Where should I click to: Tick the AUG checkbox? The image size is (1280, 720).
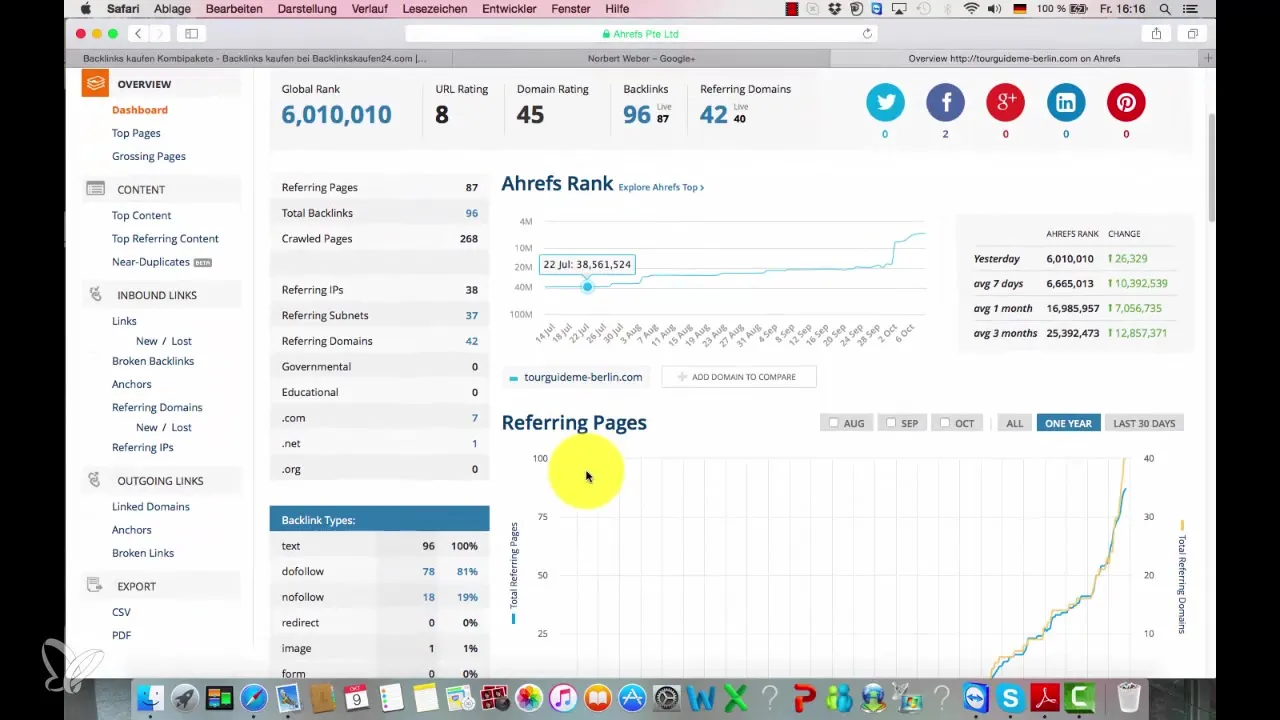click(x=834, y=423)
